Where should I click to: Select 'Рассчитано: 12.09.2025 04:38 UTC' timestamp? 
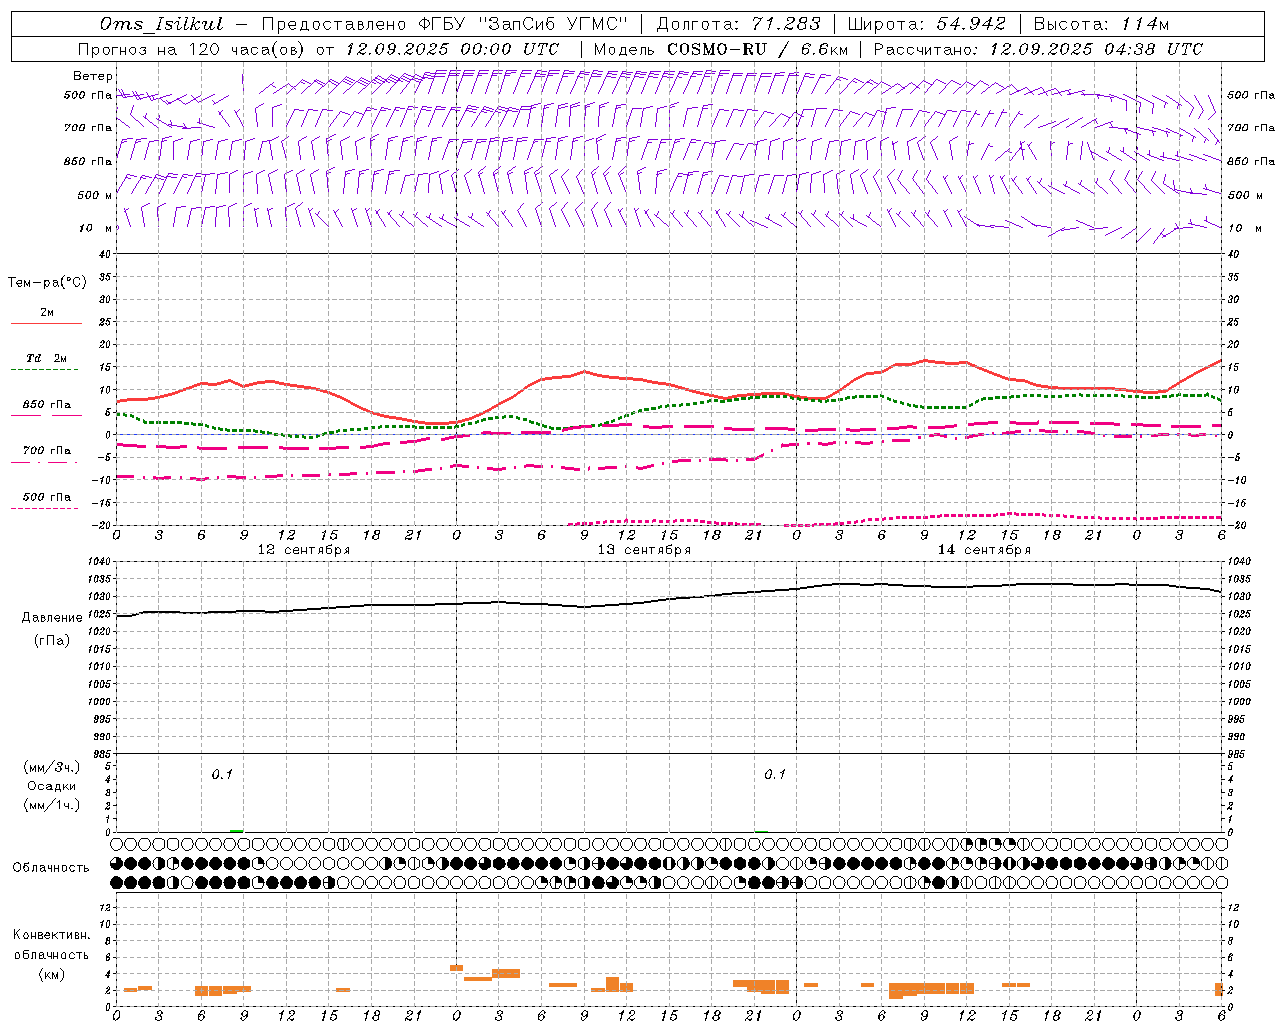(1038, 49)
